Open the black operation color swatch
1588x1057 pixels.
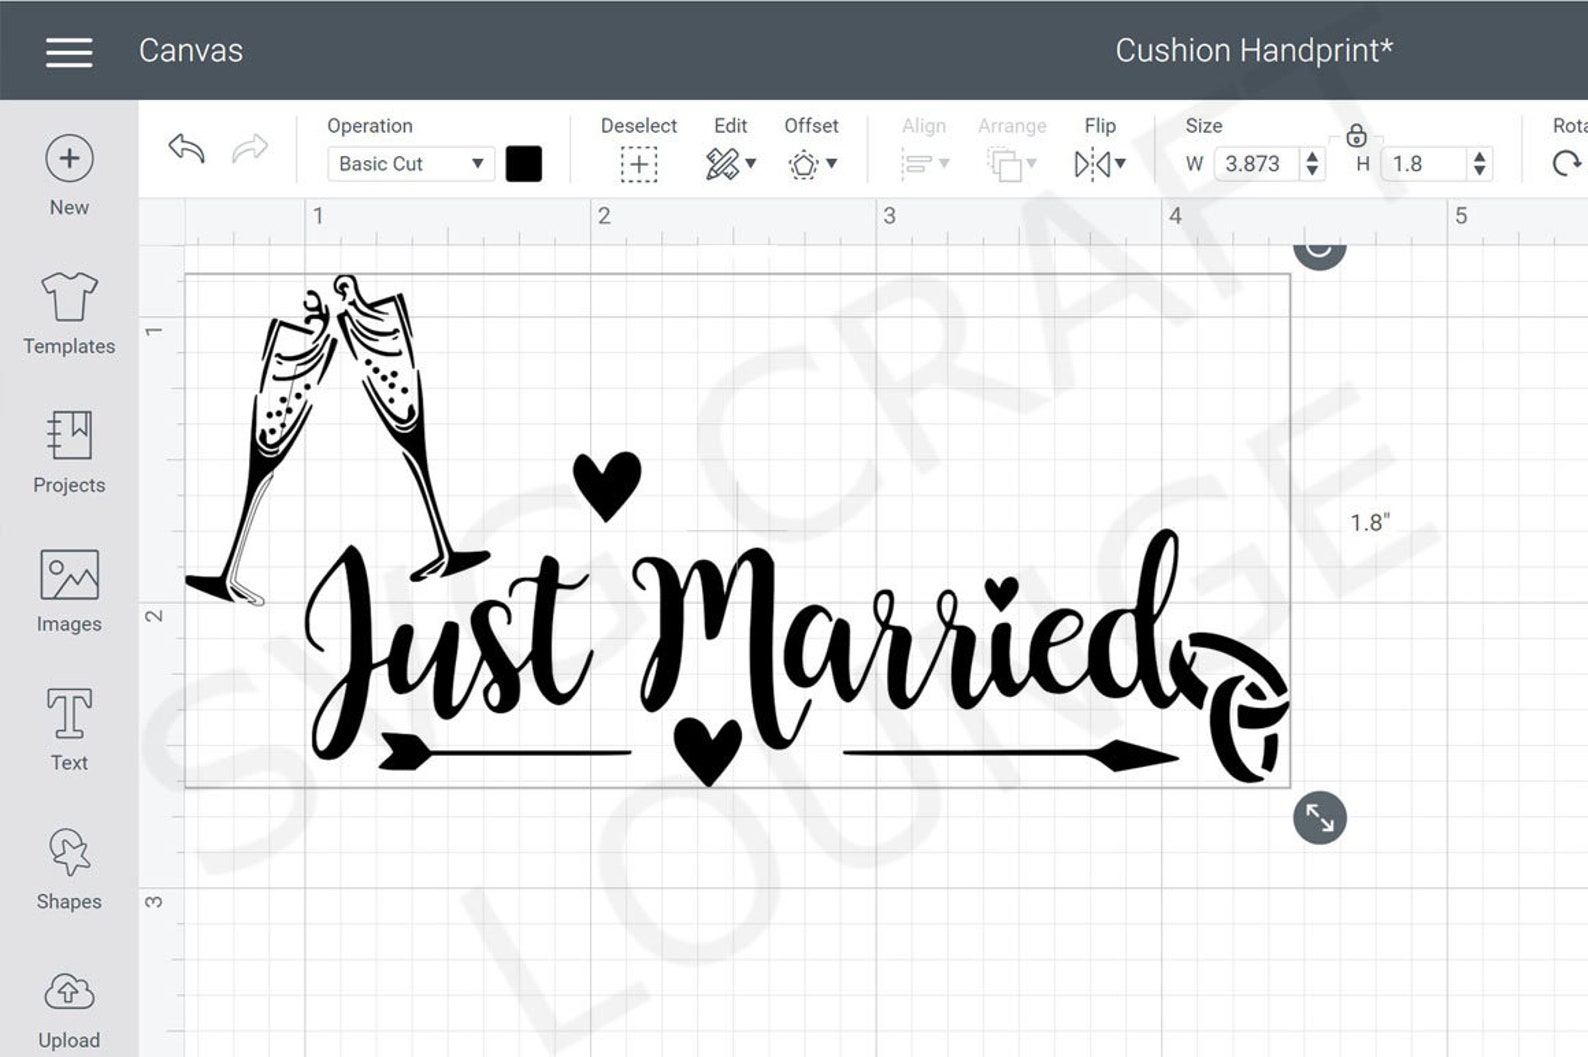(524, 164)
